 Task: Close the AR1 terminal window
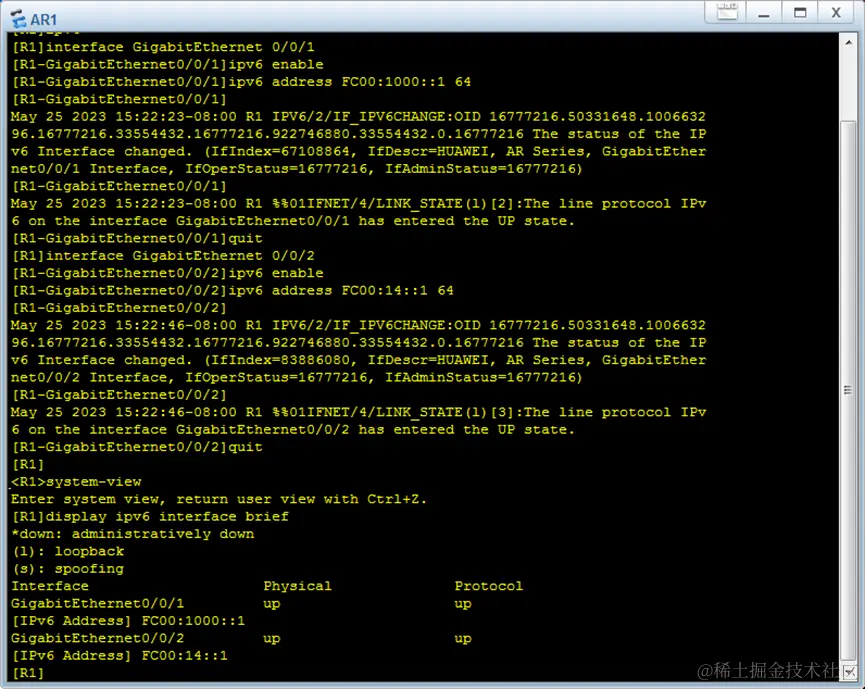(x=836, y=13)
